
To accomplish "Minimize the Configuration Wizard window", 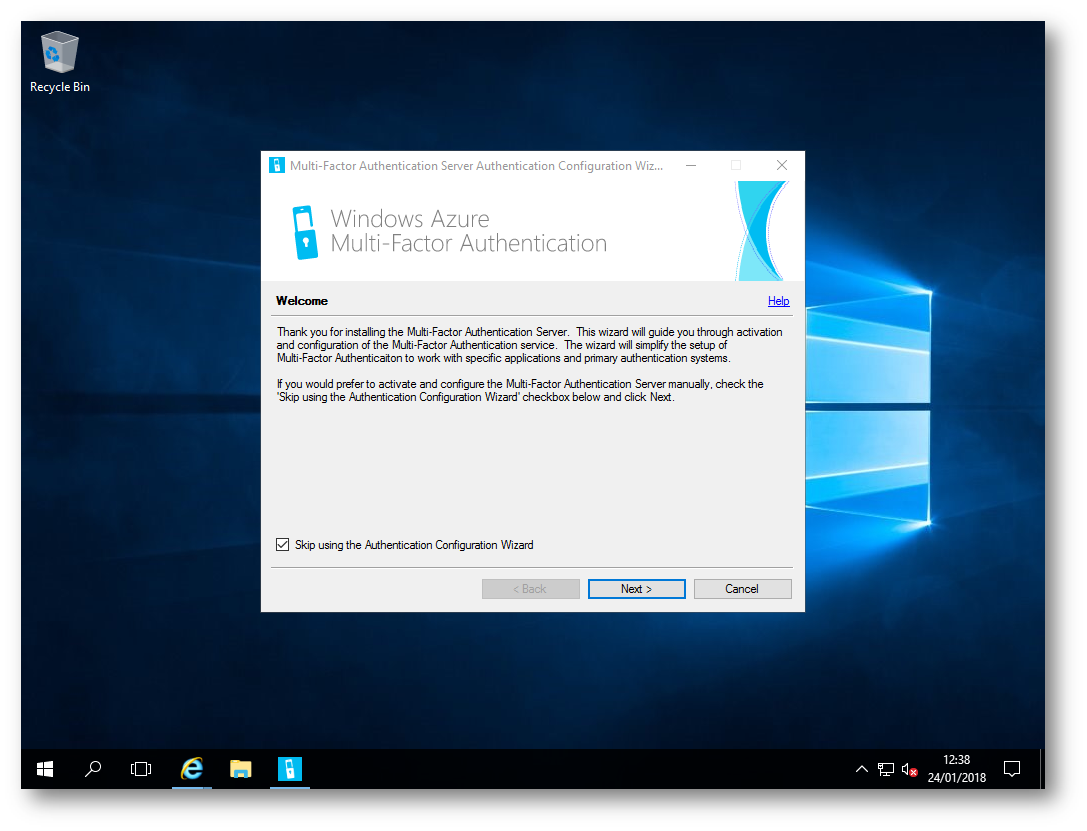I will pyautogui.click(x=691, y=165).
